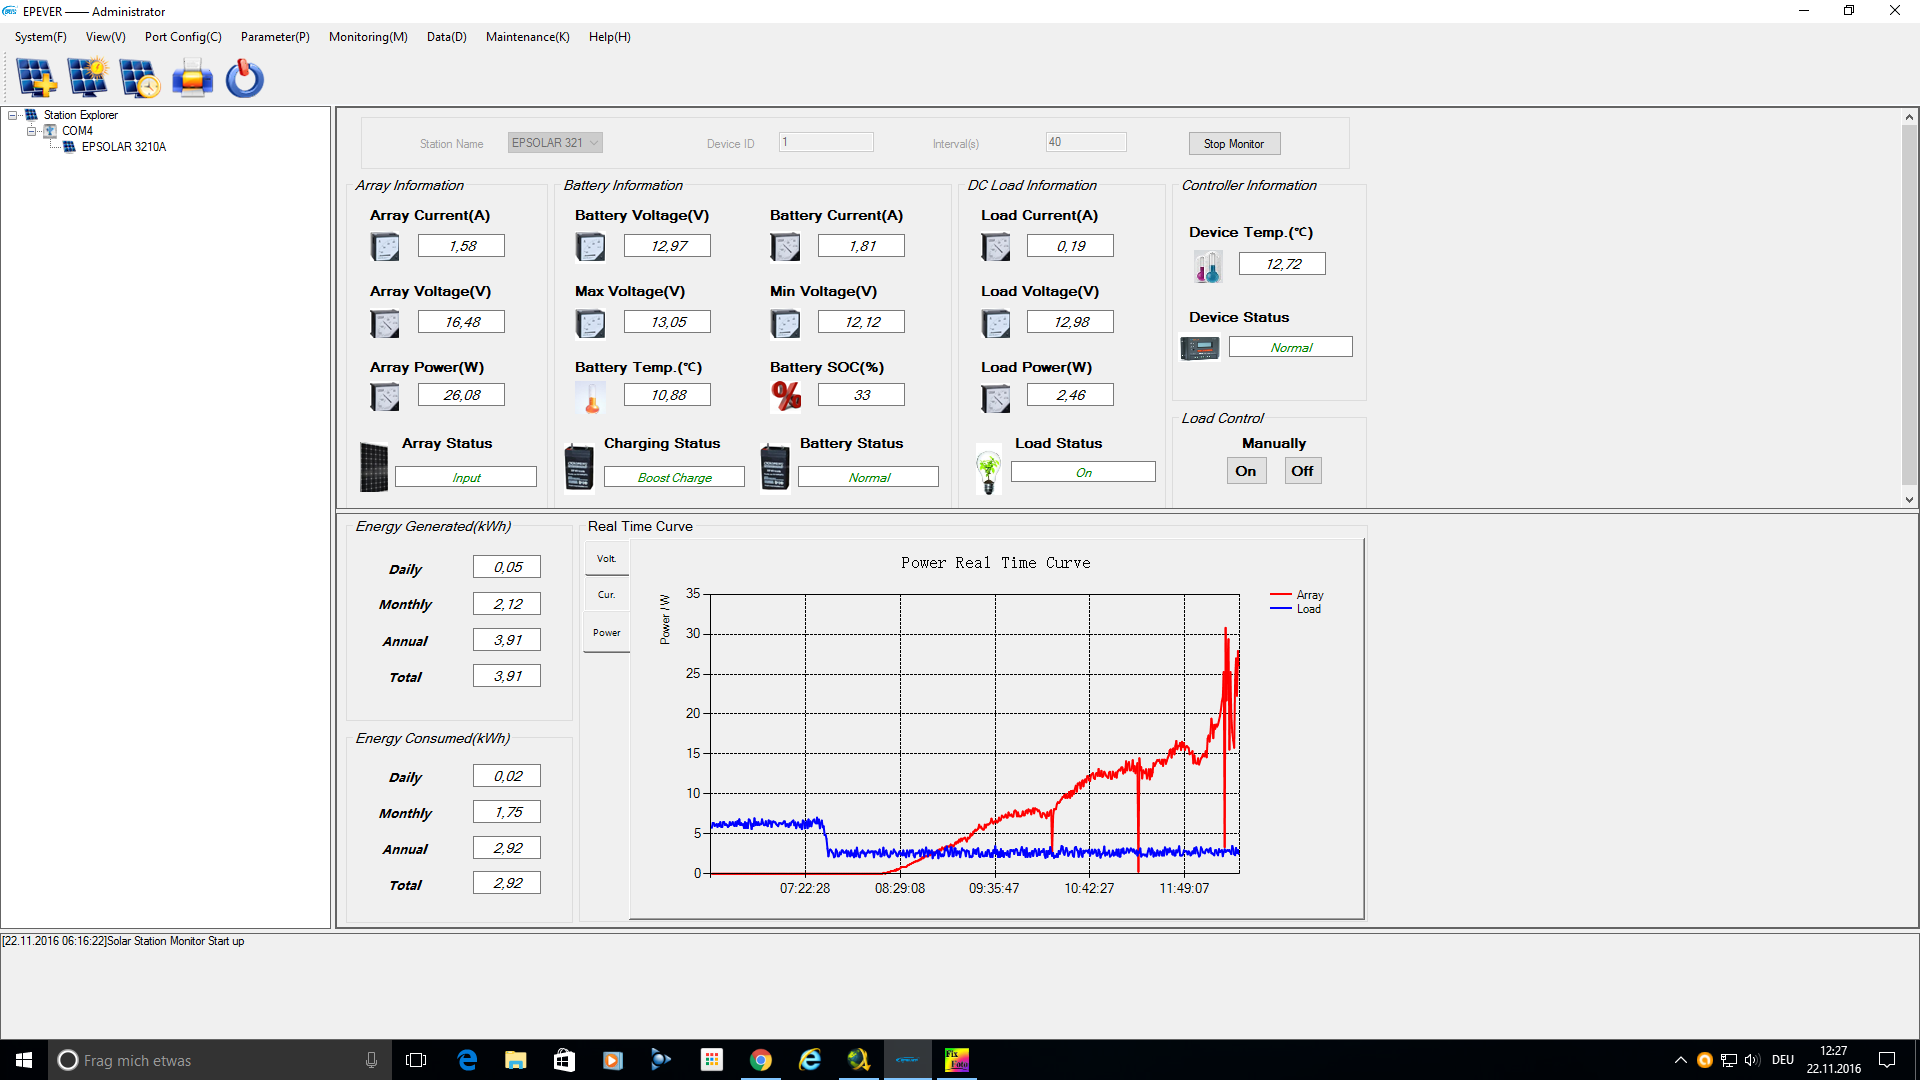Viewport: 1920px width, 1080px height.
Task: Collapse the Station Explorer tree node
Action: point(13,115)
